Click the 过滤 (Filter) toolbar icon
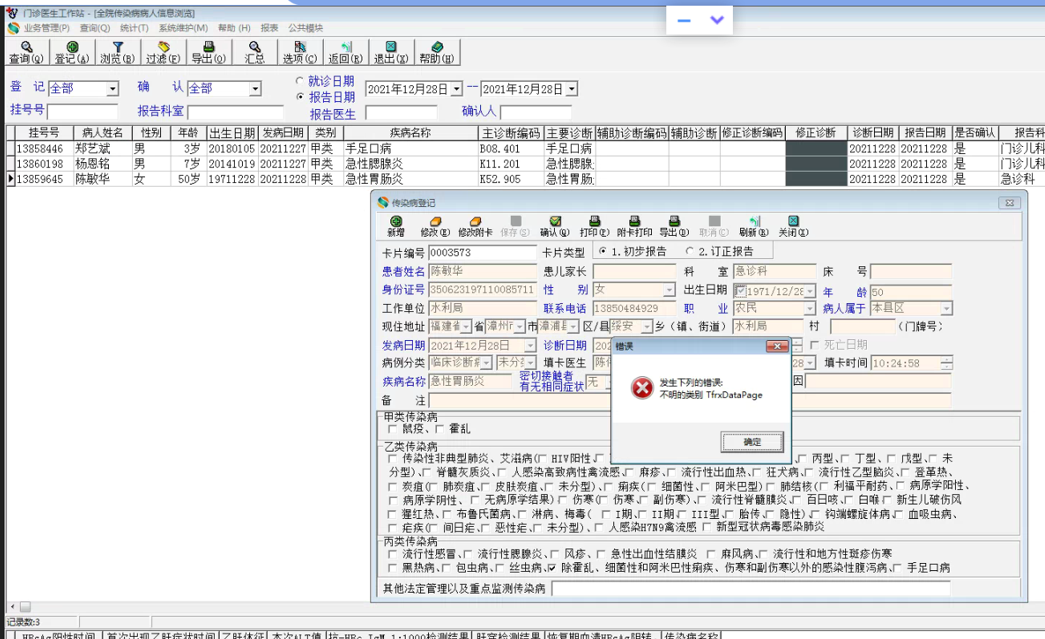1045x639 pixels. coord(163,52)
